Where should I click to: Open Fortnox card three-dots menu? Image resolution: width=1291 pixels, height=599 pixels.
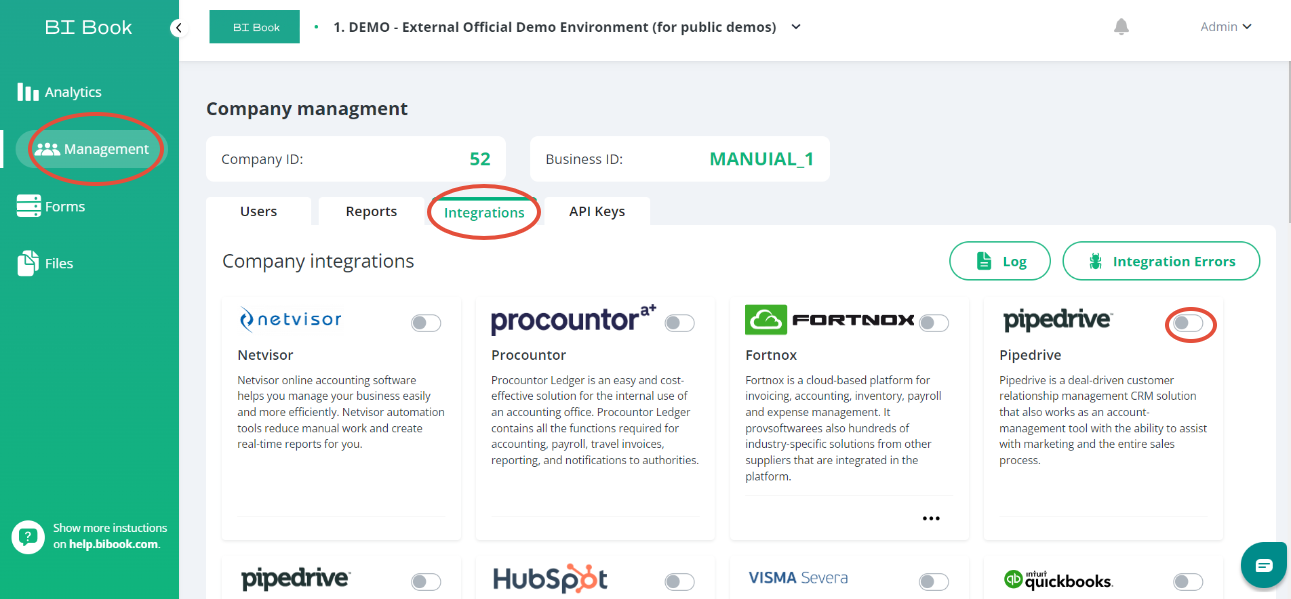(932, 518)
